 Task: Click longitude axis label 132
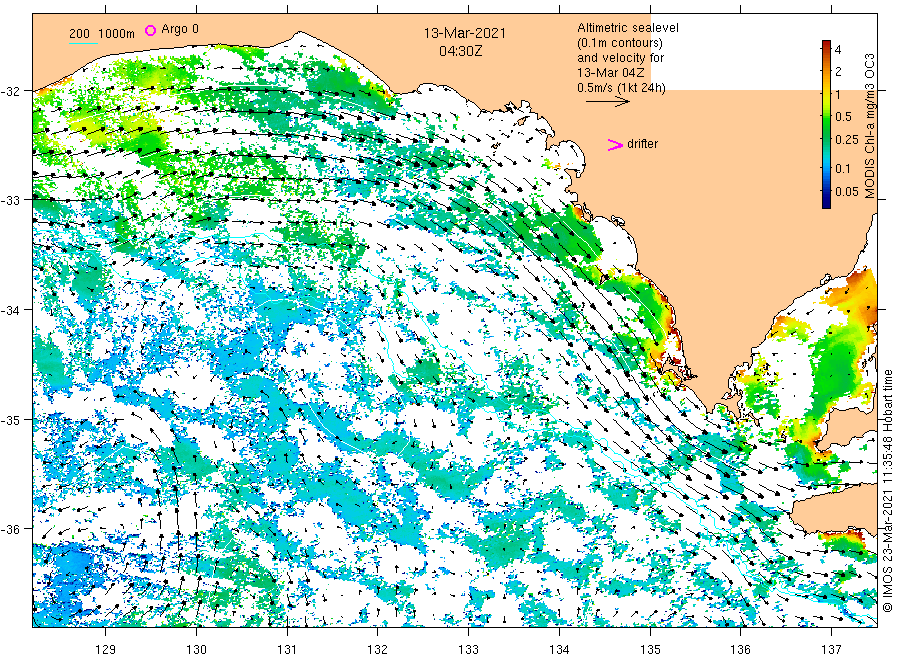[x=378, y=650]
